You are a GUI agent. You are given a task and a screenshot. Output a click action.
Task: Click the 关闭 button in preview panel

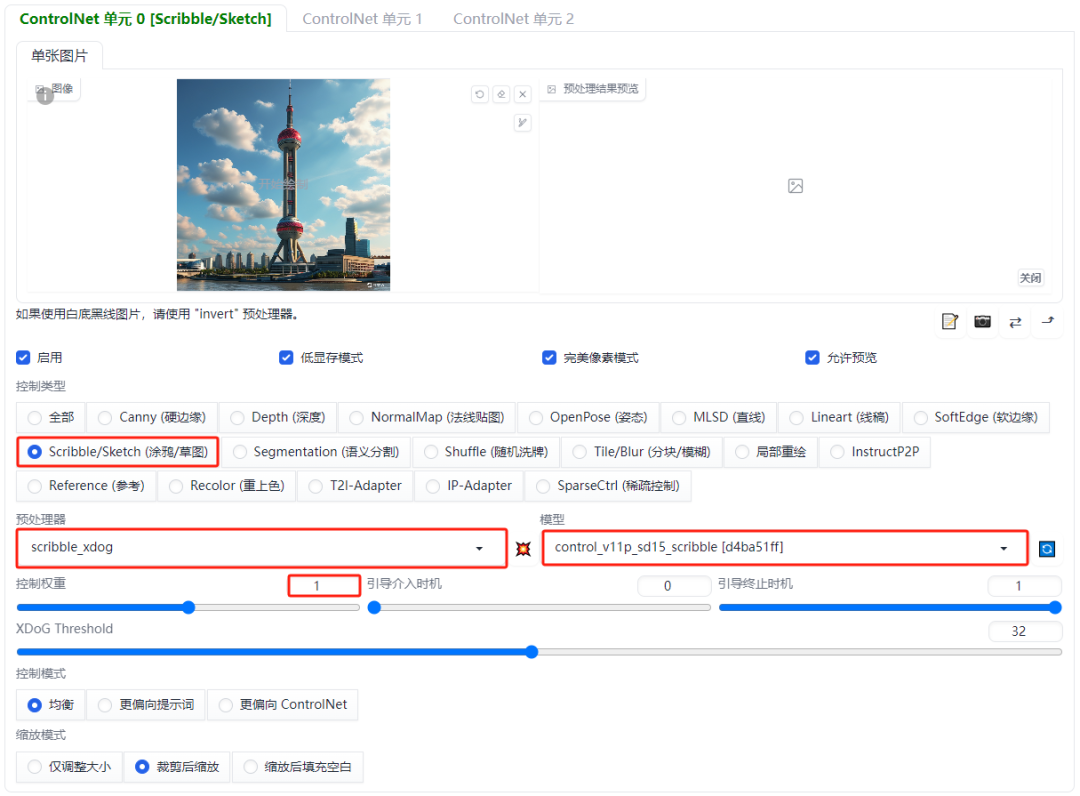click(x=1030, y=278)
